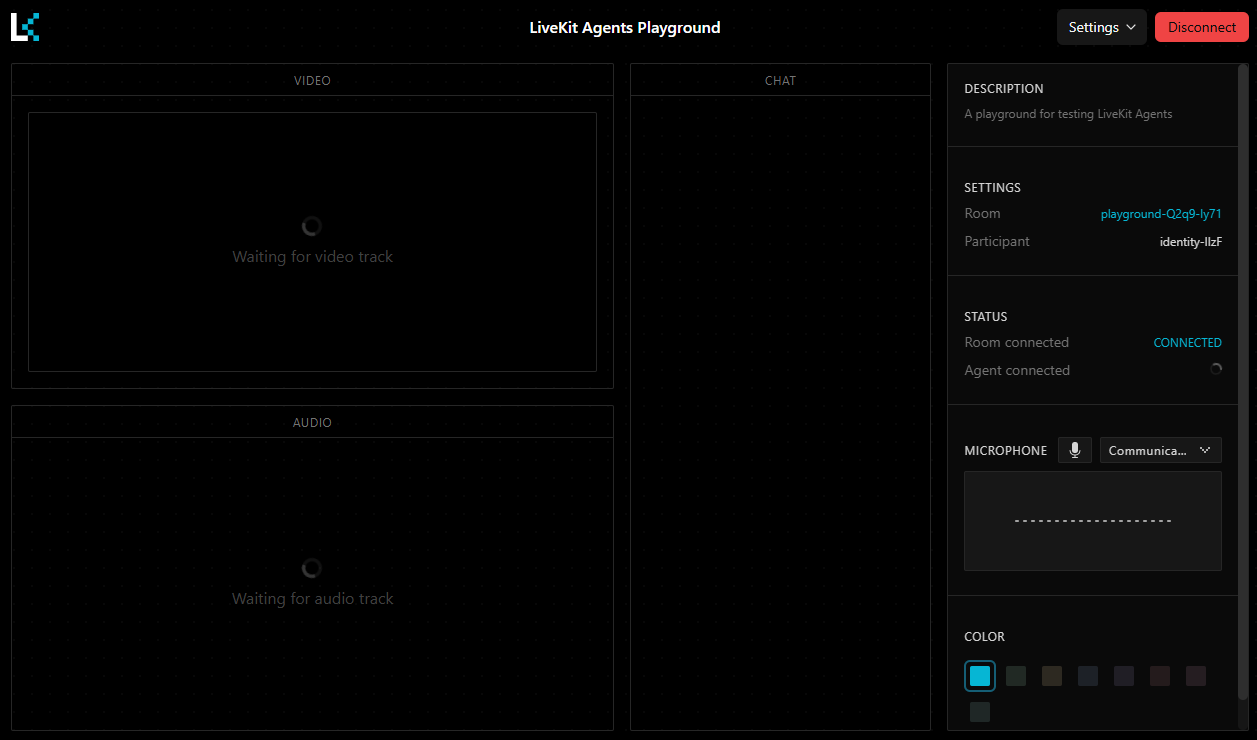Click the 'SETTINGS' section heading in sidebar
The height and width of the screenshot is (740, 1257).
point(993,188)
